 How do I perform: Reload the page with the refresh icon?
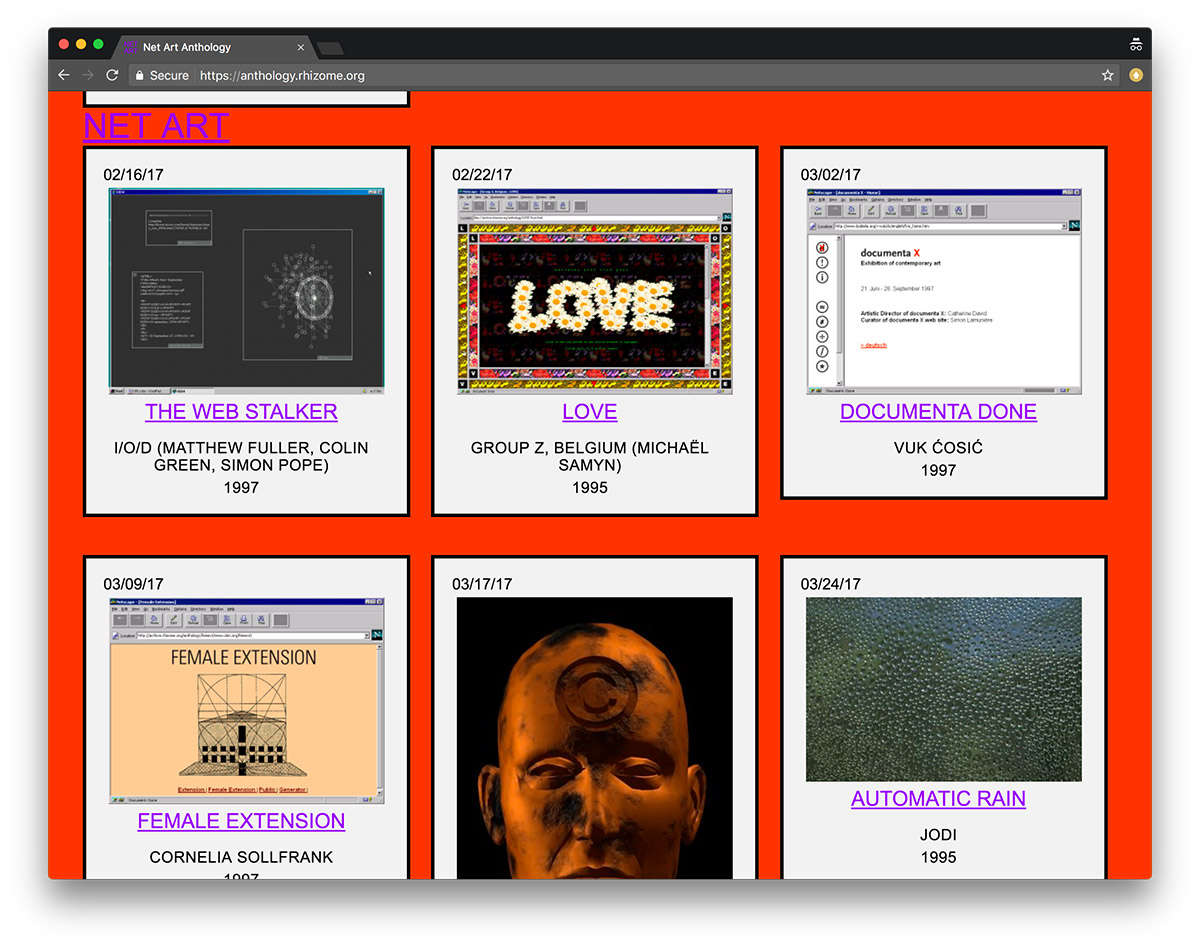(x=113, y=75)
